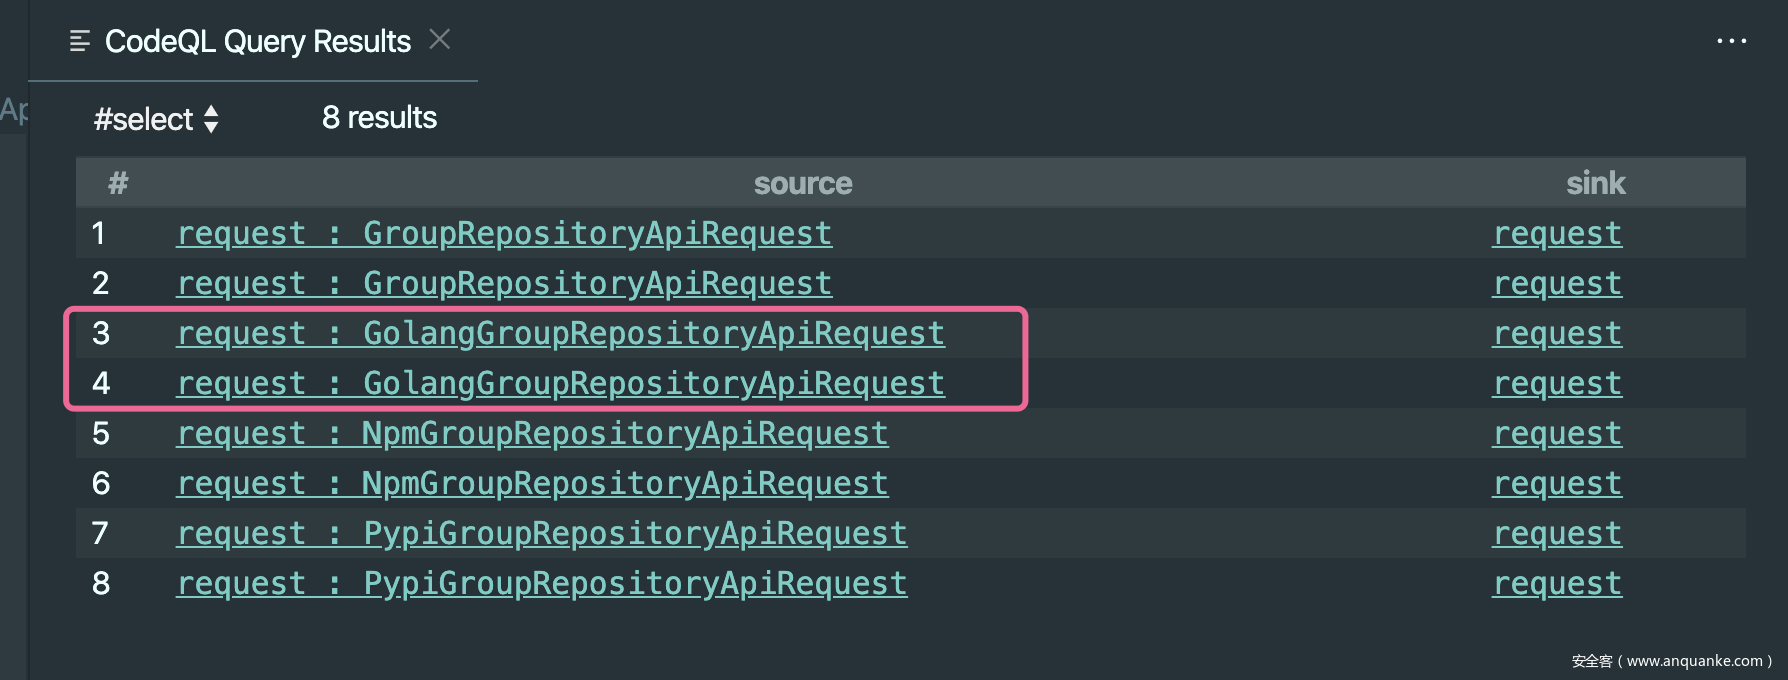Open the #select result set dropdown
Viewport: 1788px width, 680px height.
pos(156,119)
